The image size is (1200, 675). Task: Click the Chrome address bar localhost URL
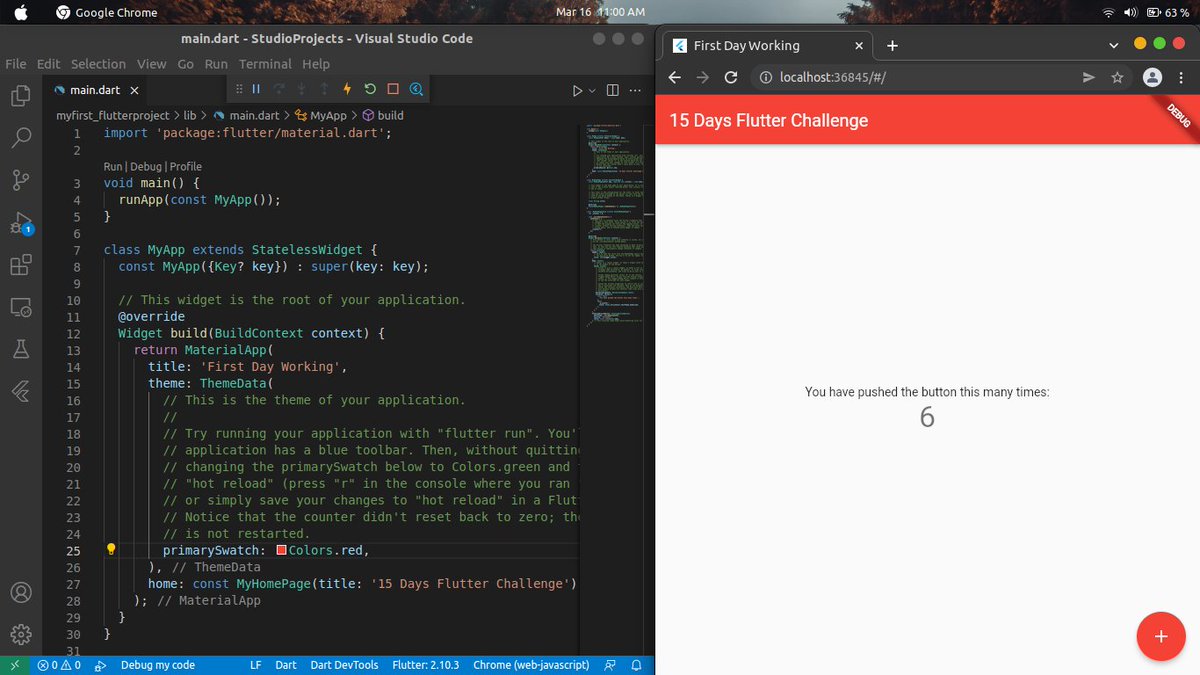pos(832,77)
